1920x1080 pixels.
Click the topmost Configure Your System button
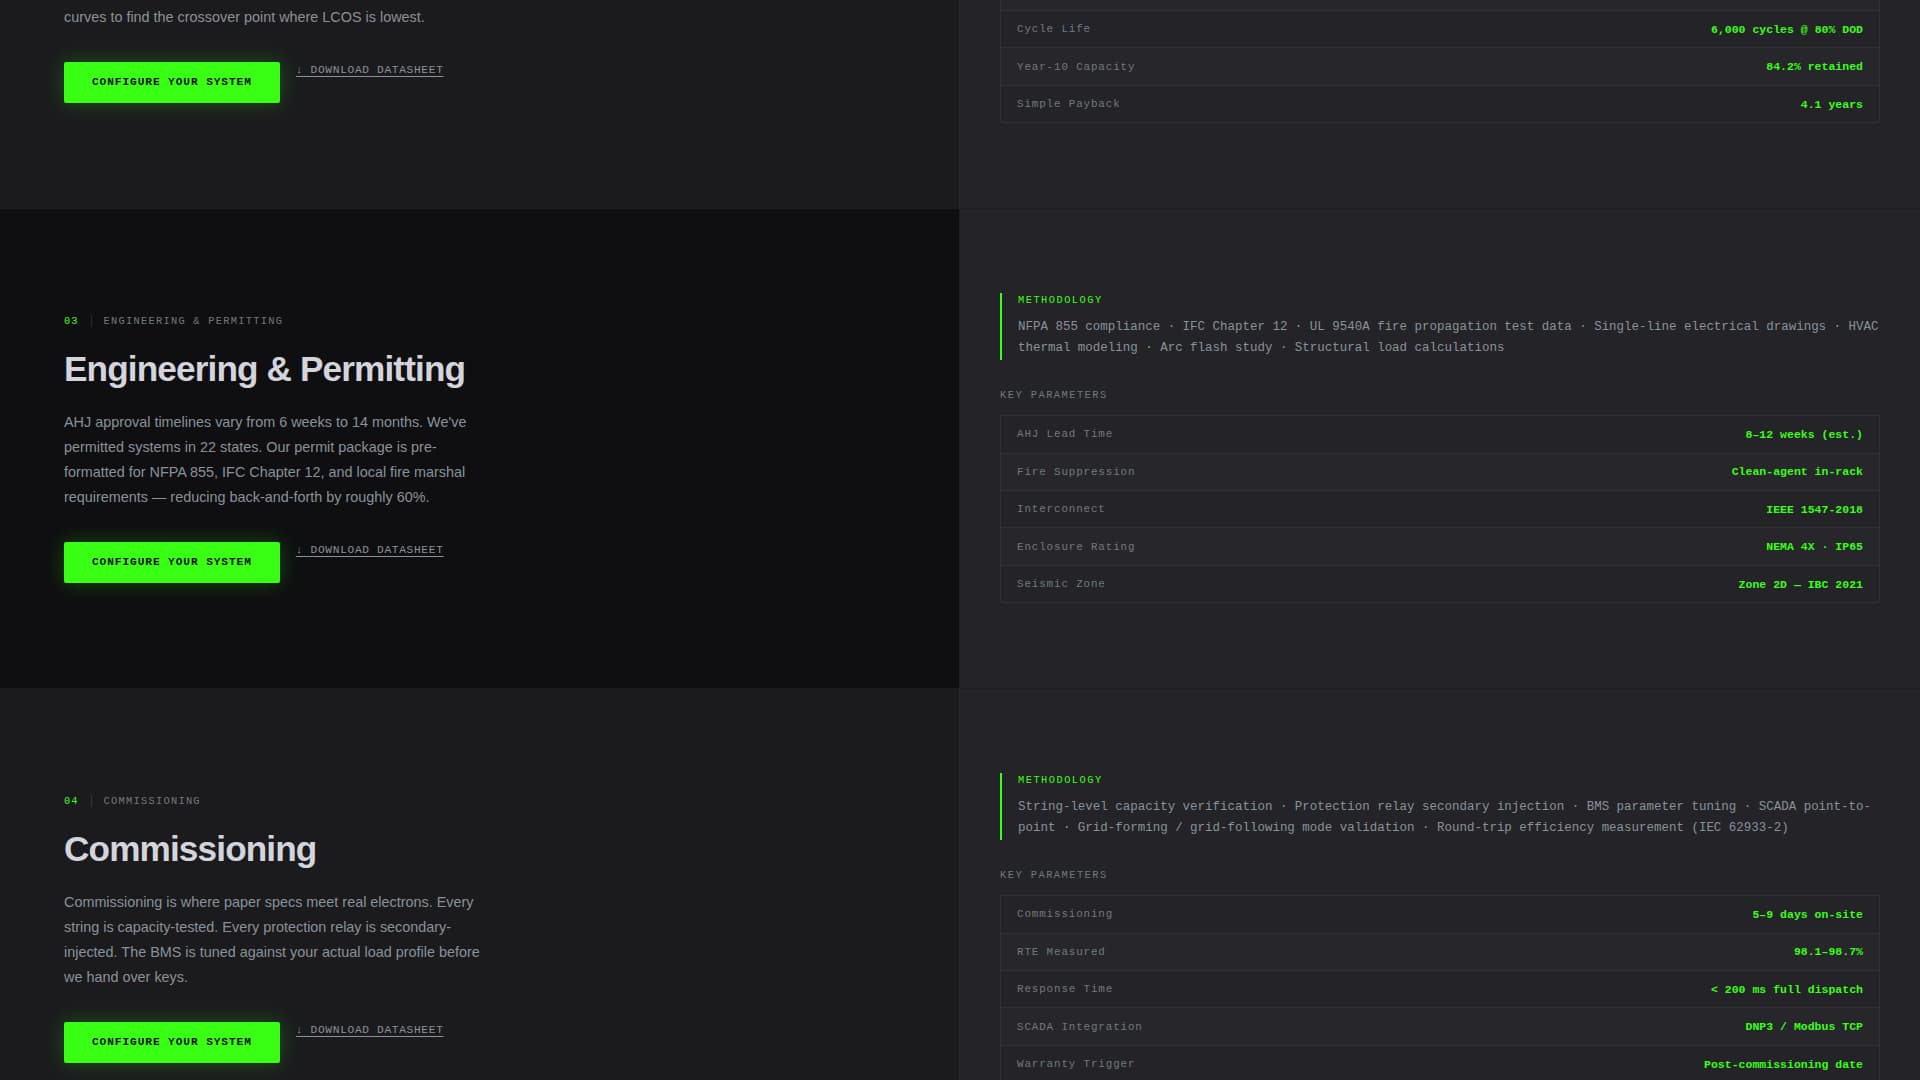171,81
